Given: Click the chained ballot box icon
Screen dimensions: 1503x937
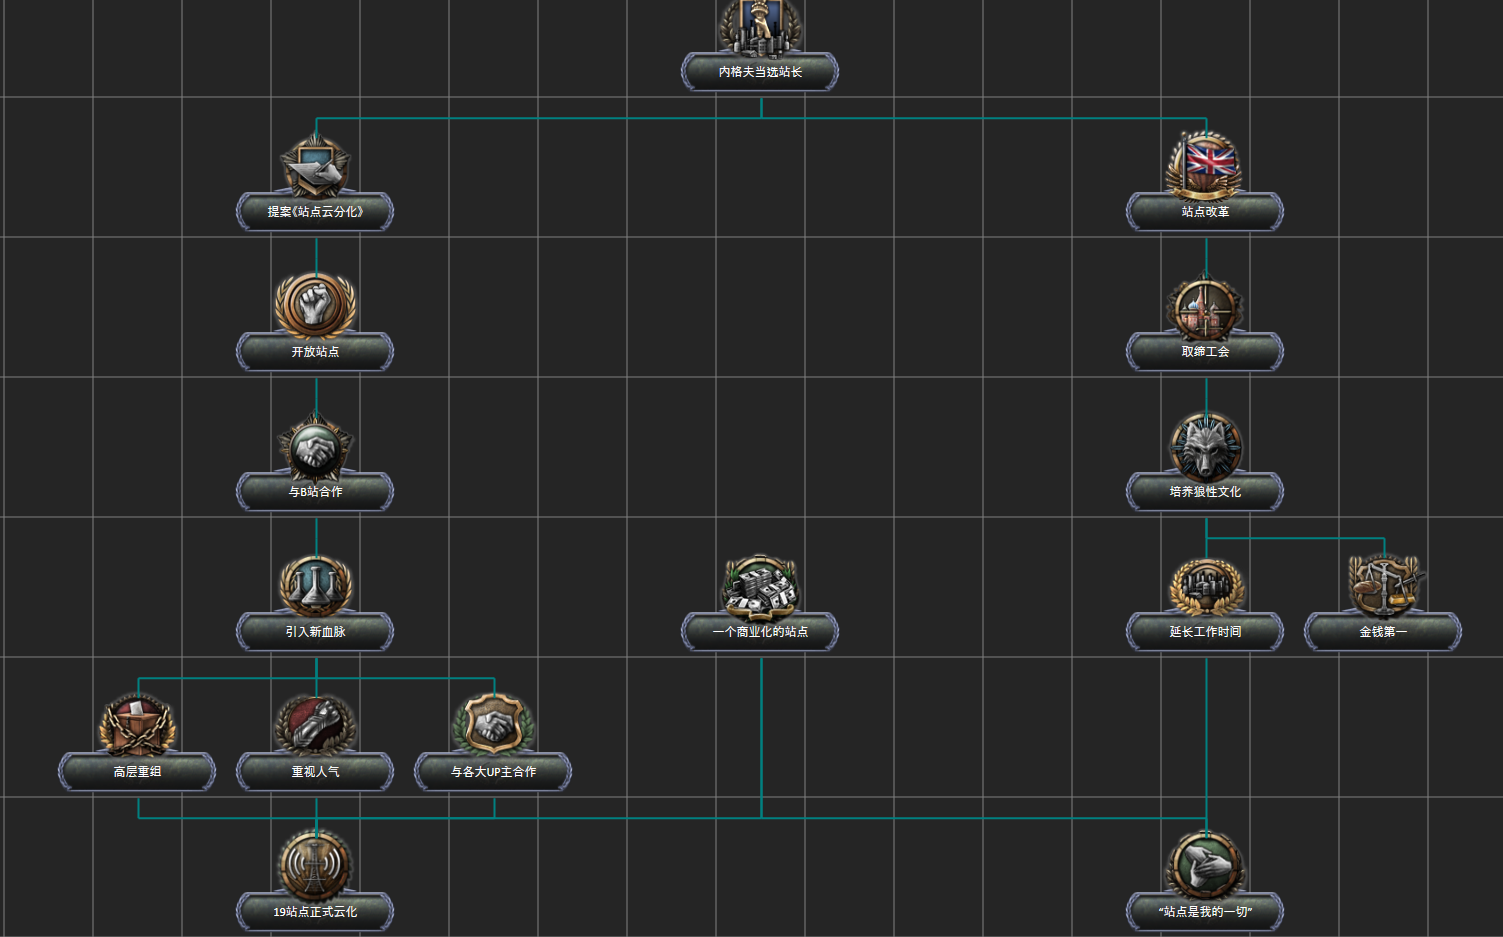Looking at the screenshot, I should 138,725.
